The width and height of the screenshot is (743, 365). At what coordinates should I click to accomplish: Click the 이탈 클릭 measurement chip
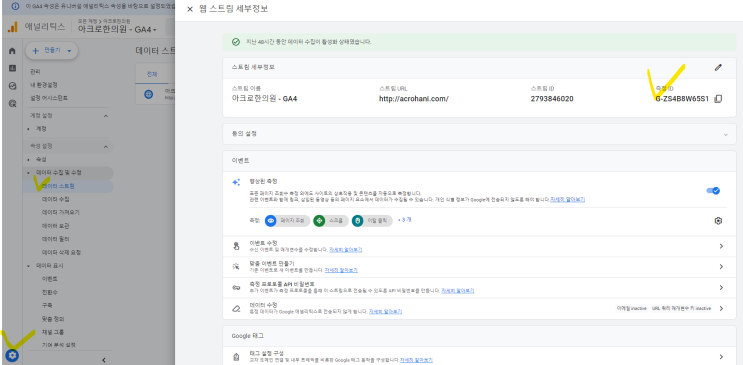click(372, 220)
